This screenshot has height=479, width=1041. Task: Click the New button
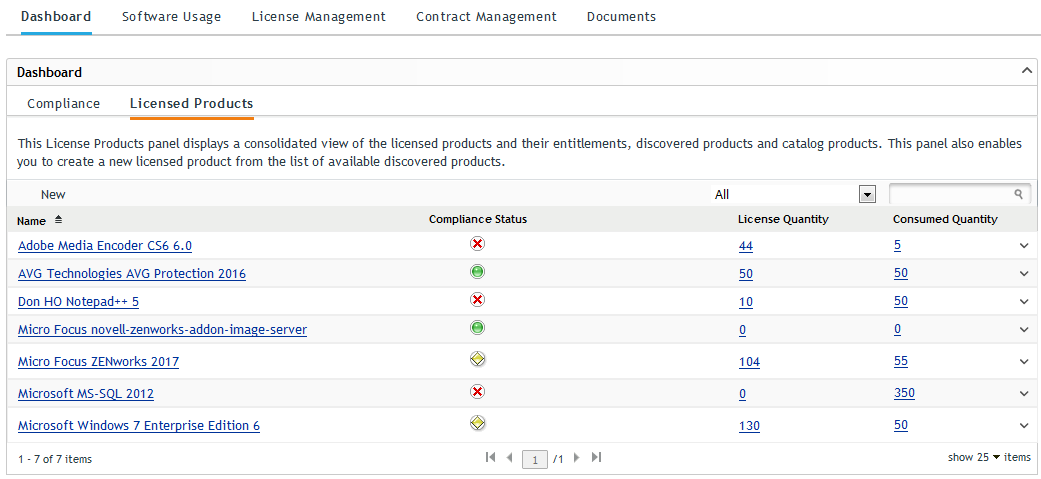point(53,194)
